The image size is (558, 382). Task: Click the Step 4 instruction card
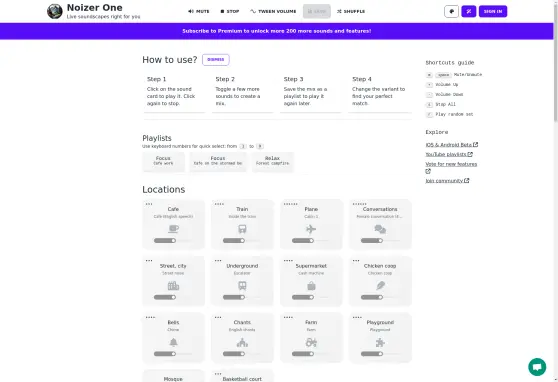(x=380, y=93)
